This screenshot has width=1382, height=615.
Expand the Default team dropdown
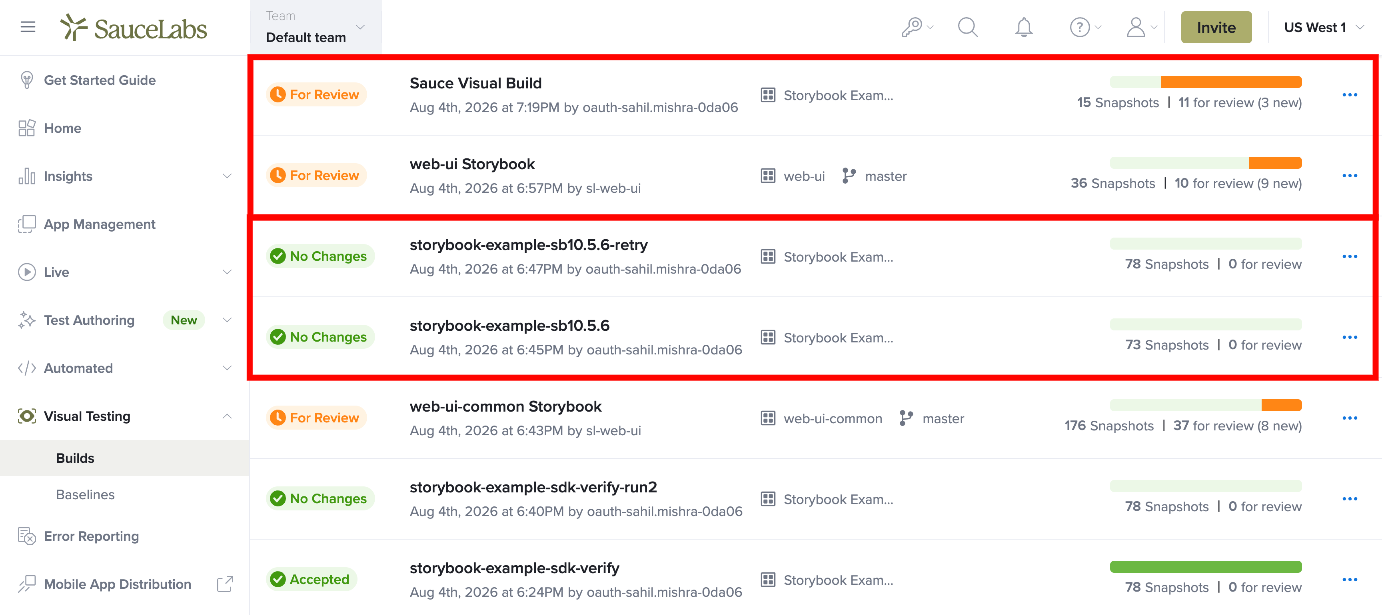316,27
